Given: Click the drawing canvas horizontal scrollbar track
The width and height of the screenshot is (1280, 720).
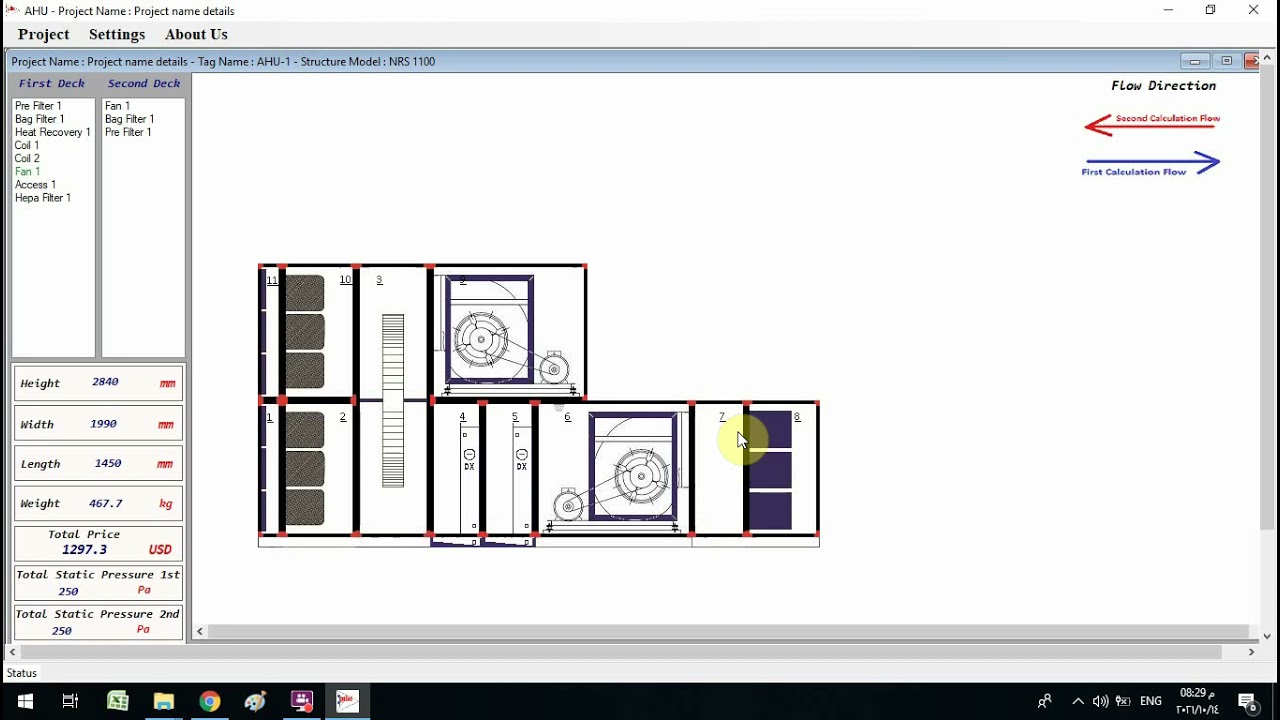Looking at the screenshot, I should (x=729, y=631).
